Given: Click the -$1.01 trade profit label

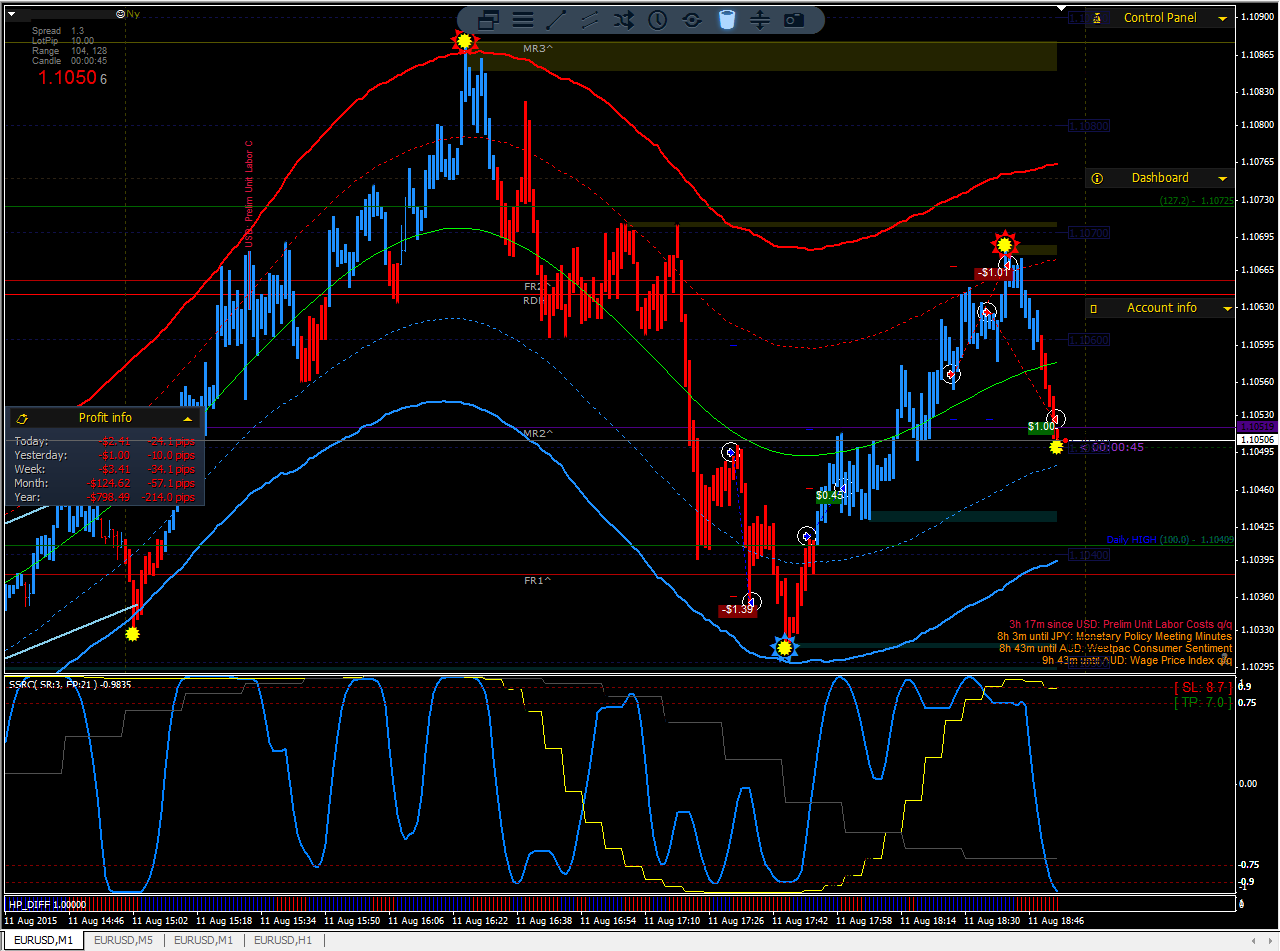Looking at the screenshot, I should tap(994, 272).
